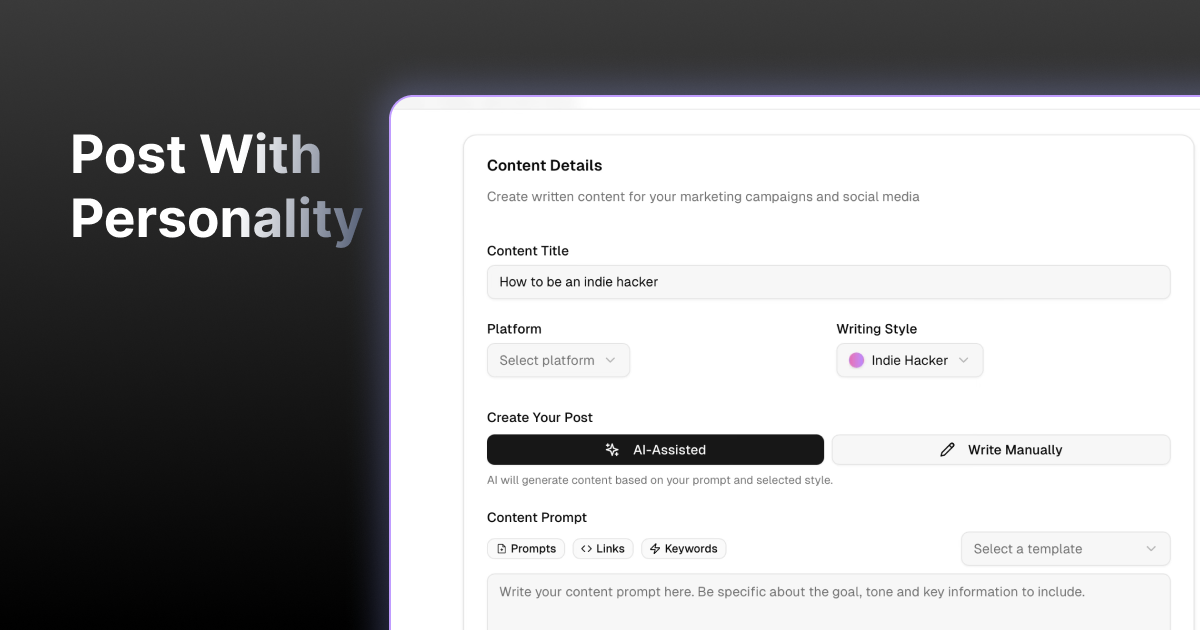Click the code brackets icon beside Links
Screen dimensions: 1200x630
click(x=586, y=549)
